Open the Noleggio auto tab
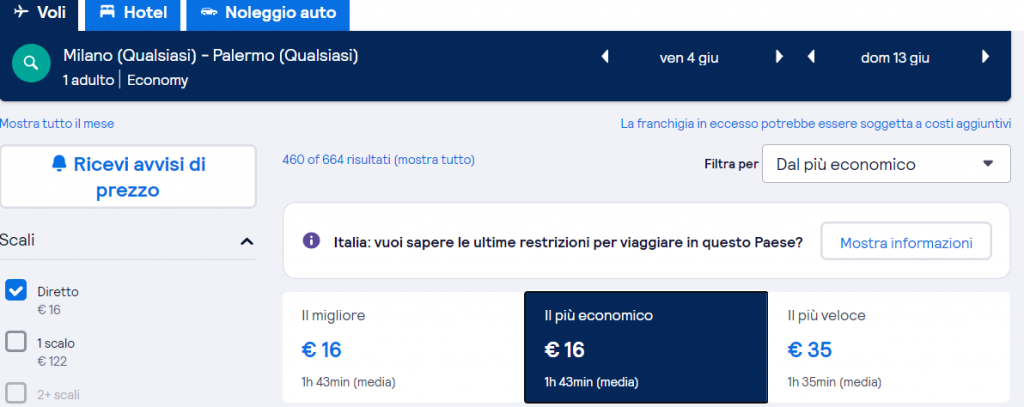The image size is (1024, 407). tap(268, 13)
